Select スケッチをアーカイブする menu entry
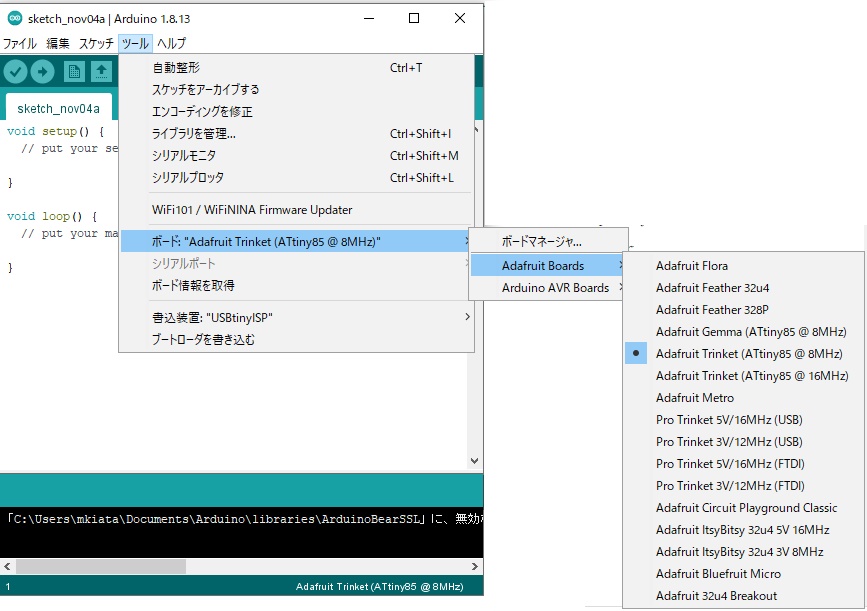867x611 pixels. point(296,90)
